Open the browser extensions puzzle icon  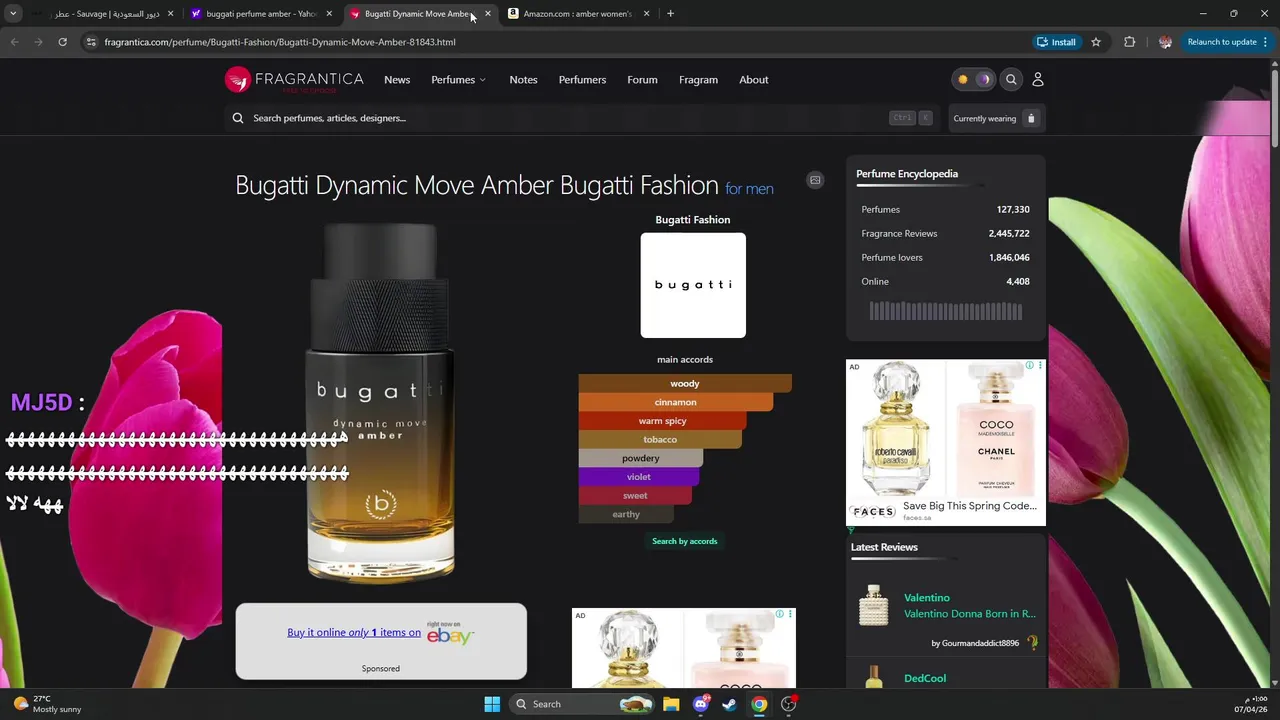click(1130, 42)
